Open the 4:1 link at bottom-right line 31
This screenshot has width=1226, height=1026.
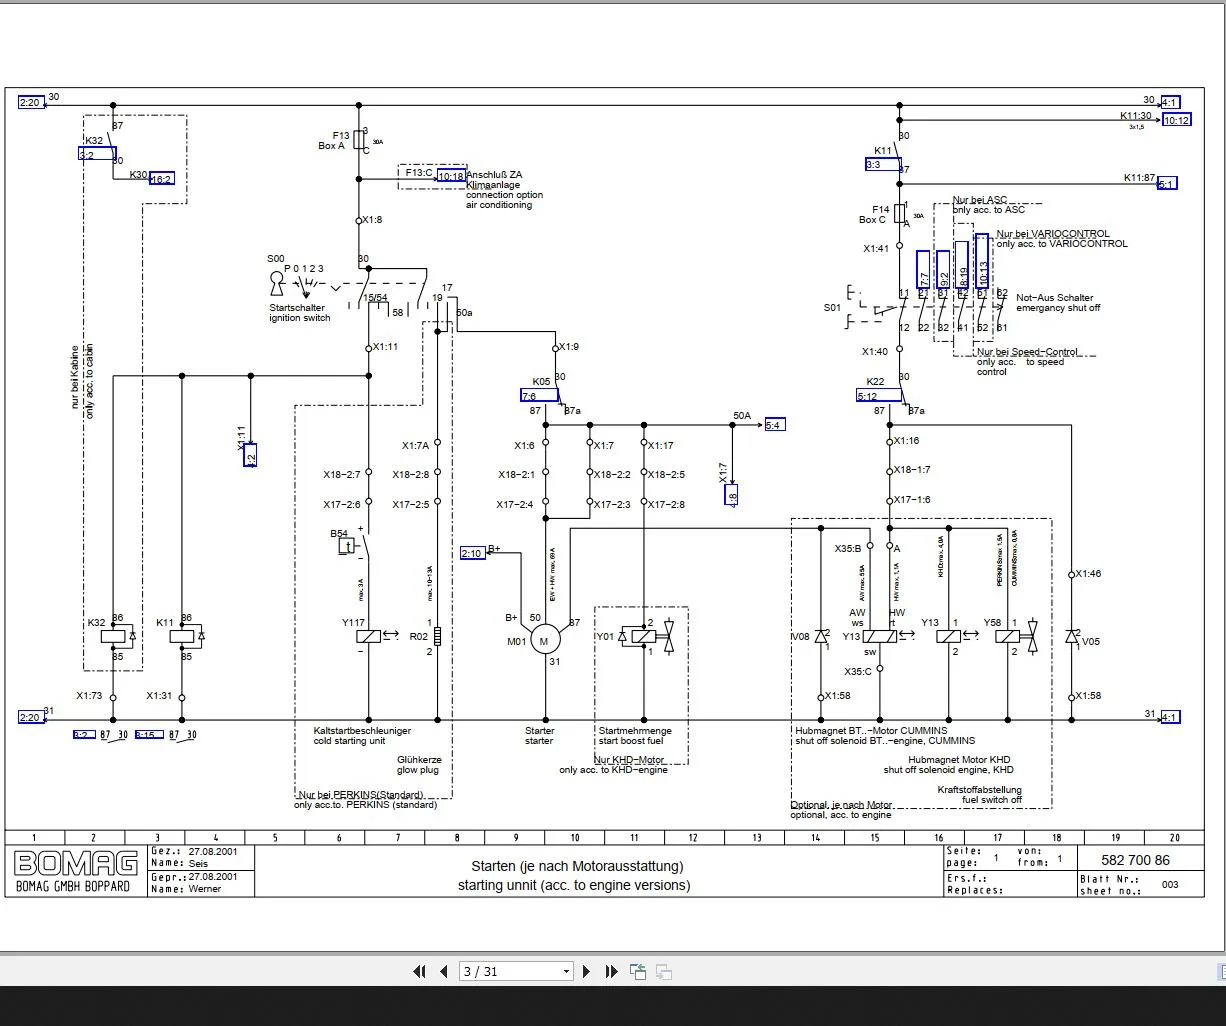(1169, 717)
